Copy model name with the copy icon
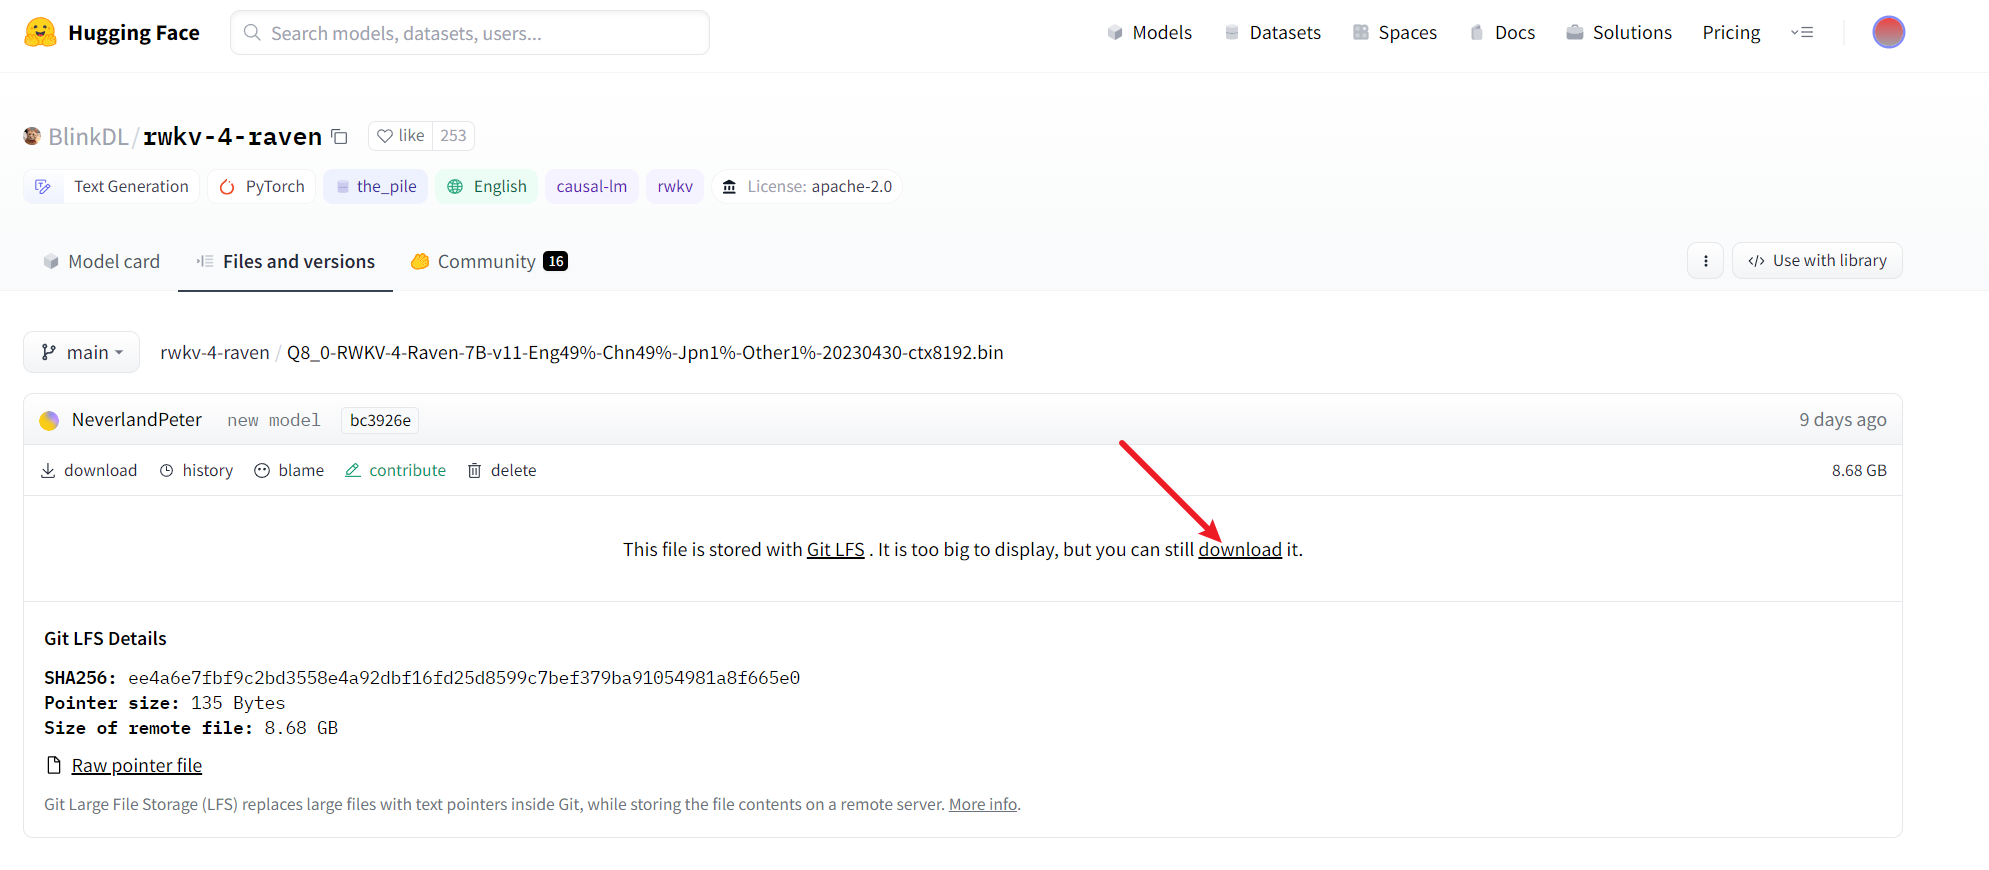Viewport: 1989px width, 870px height. tap(340, 137)
